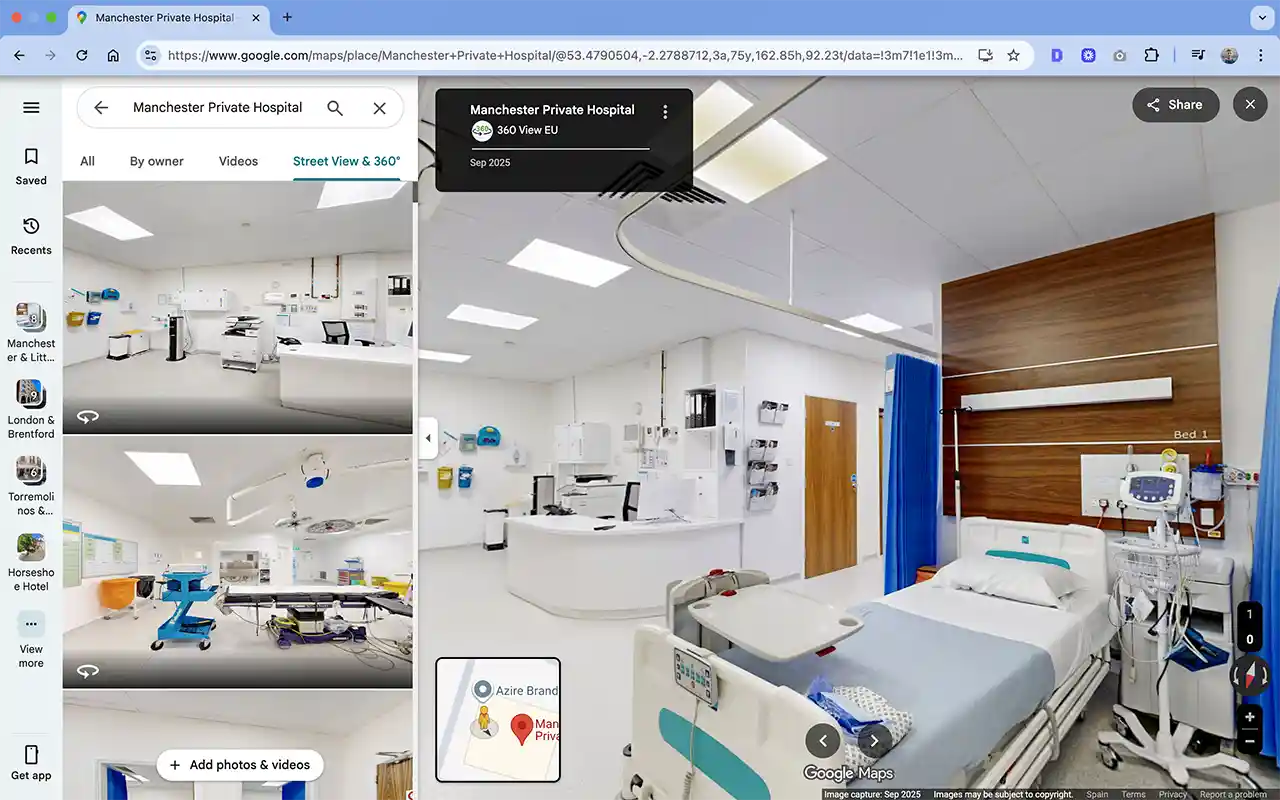This screenshot has height=800, width=1280.
Task: Switch to the All photos tab
Action: click(x=88, y=161)
